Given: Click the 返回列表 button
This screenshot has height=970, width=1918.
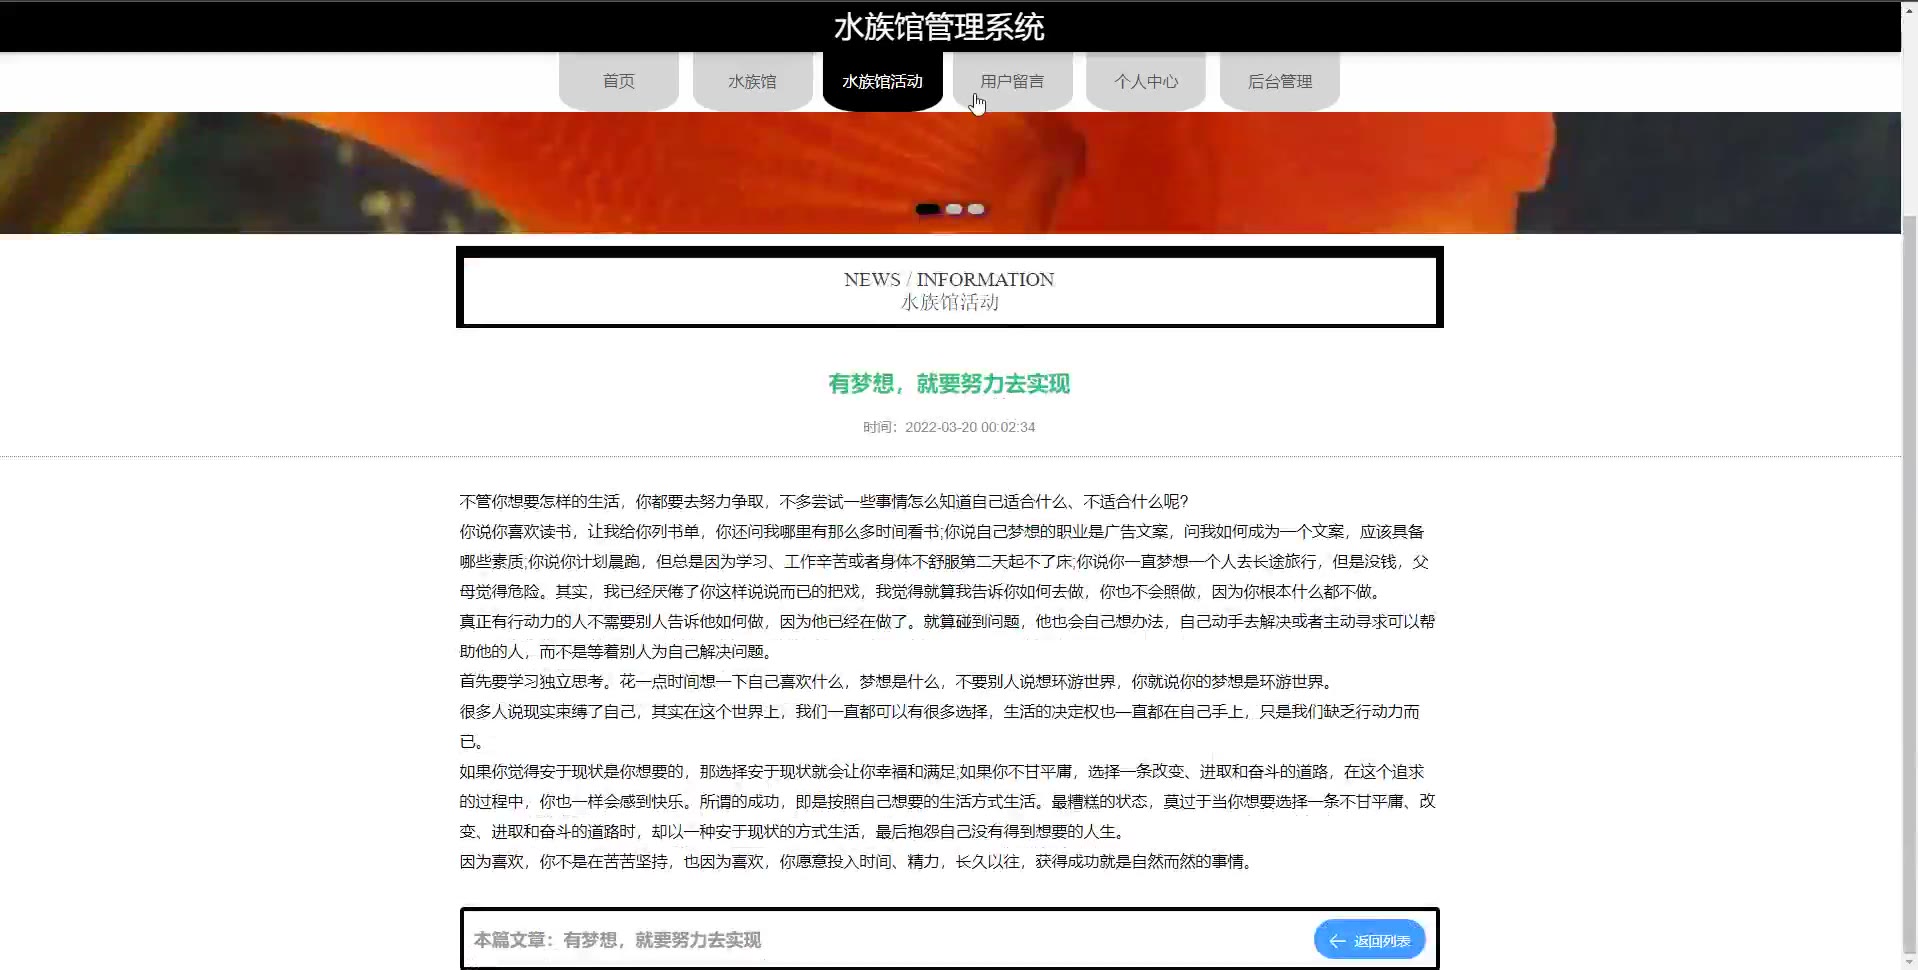Looking at the screenshot, I should [x=1369, y=940].
